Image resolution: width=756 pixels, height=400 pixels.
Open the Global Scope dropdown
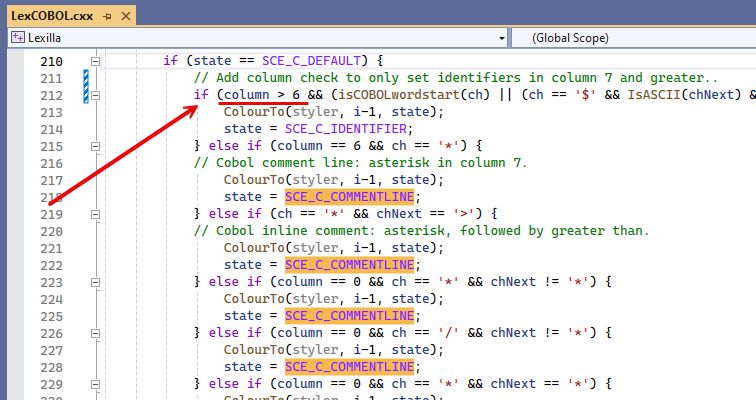click(x=633, y=38)
